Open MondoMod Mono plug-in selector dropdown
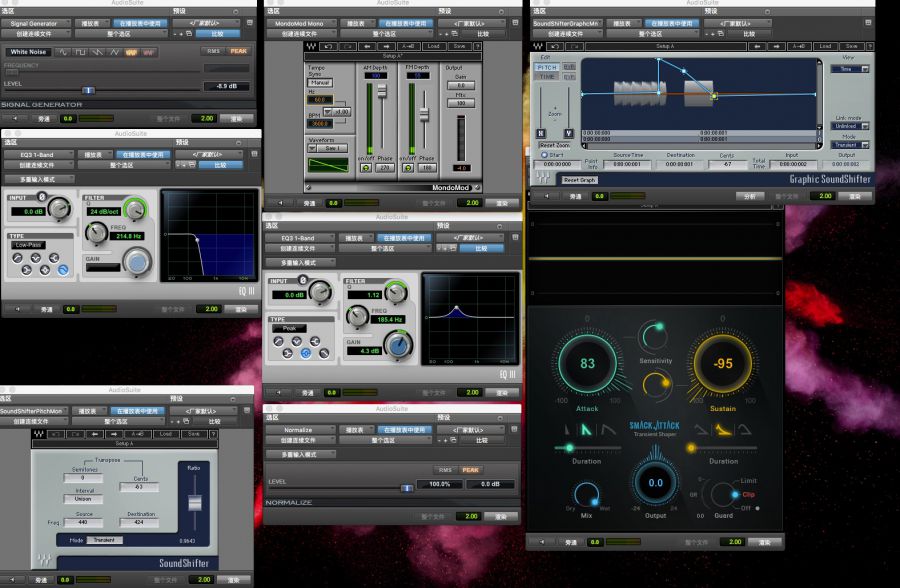 (x=301, y=24)
